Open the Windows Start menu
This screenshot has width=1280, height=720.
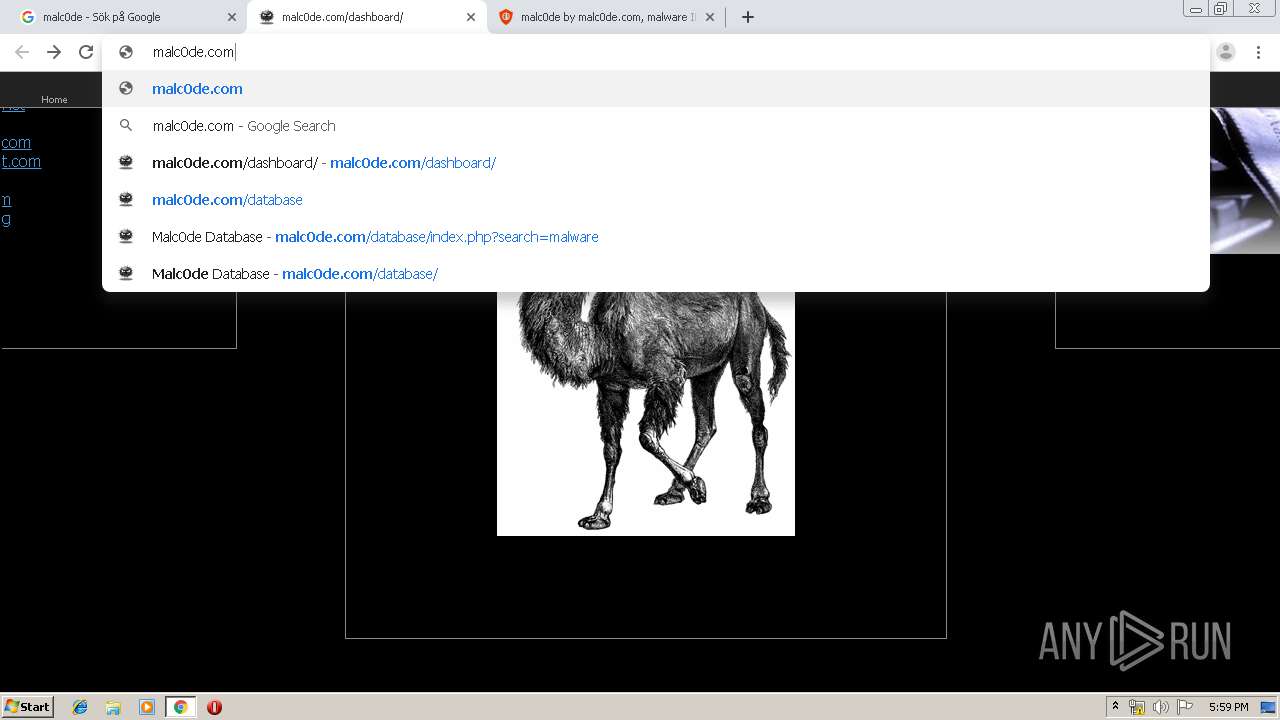click(x=28, y=706)
